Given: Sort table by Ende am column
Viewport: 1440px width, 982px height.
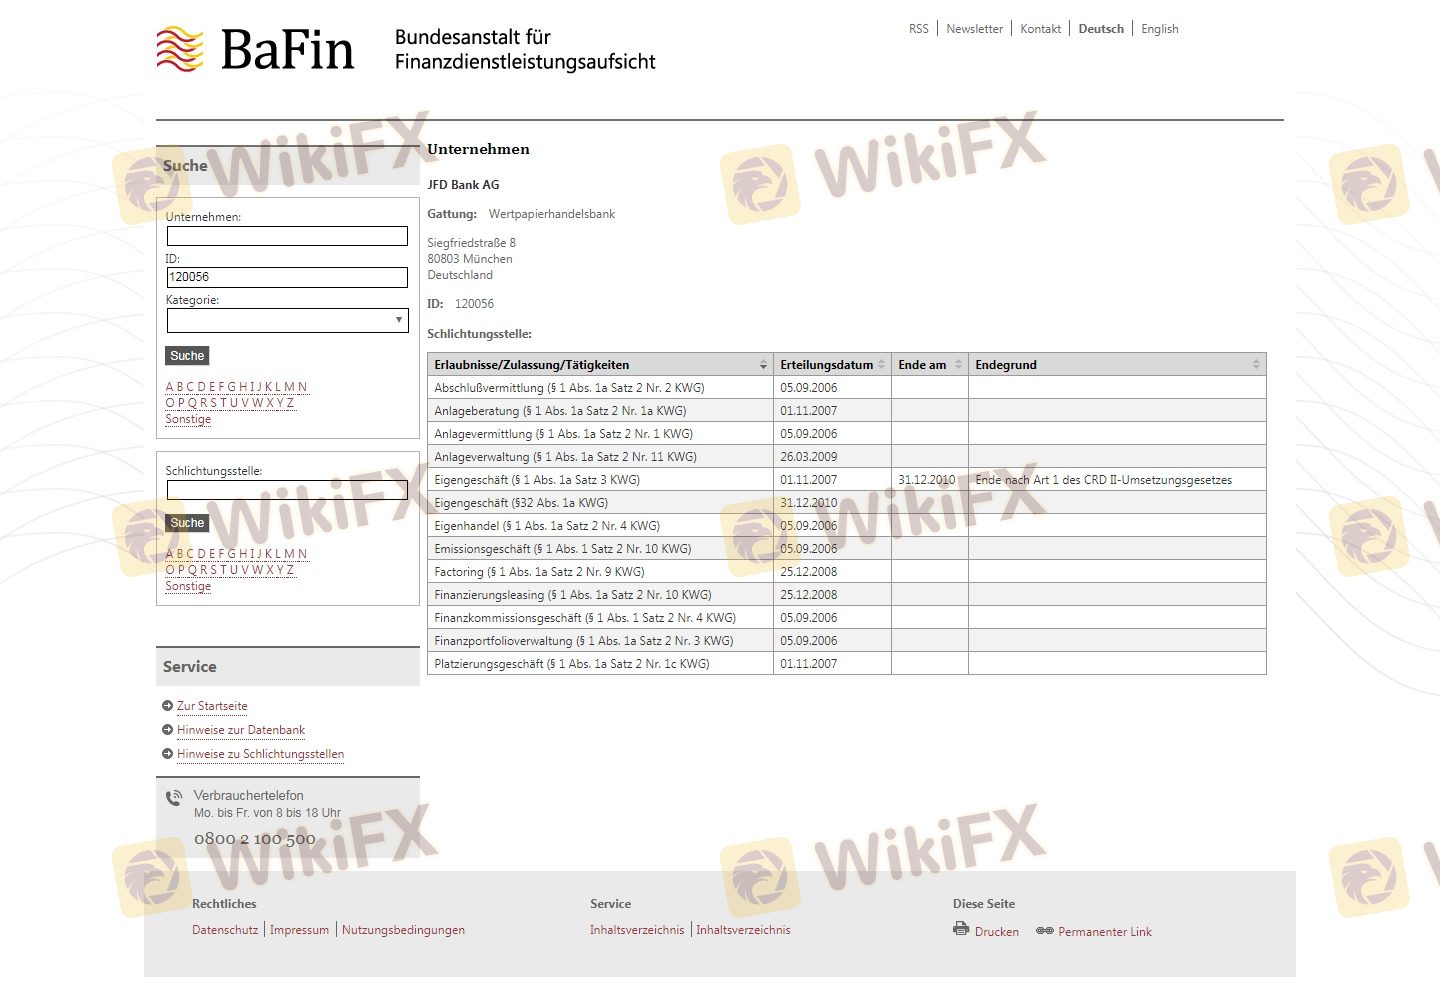Looking at the screenshot, I should 958,365.
